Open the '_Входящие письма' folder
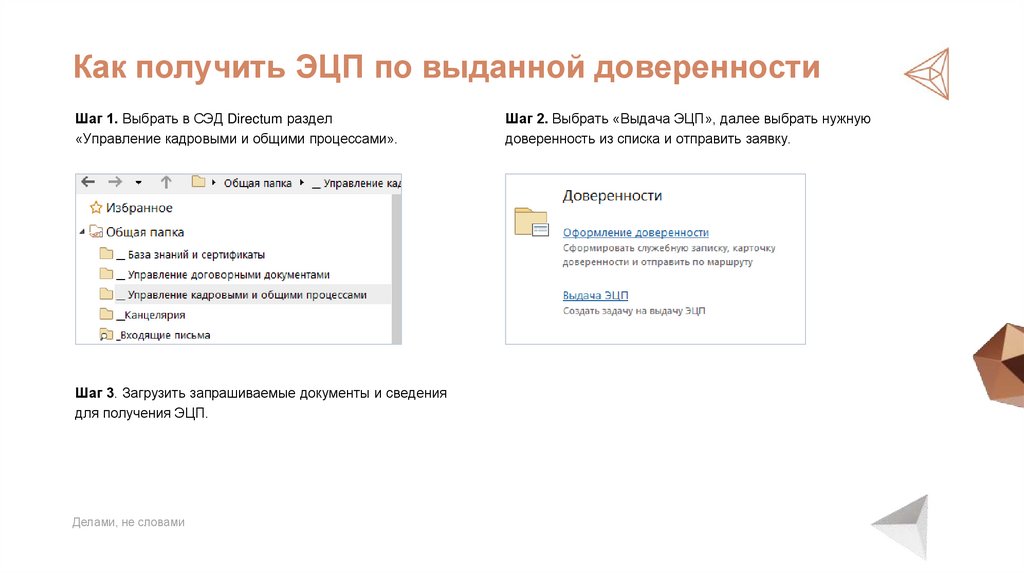The height and width of the screenshot is (574, 1024). [163, 335]
